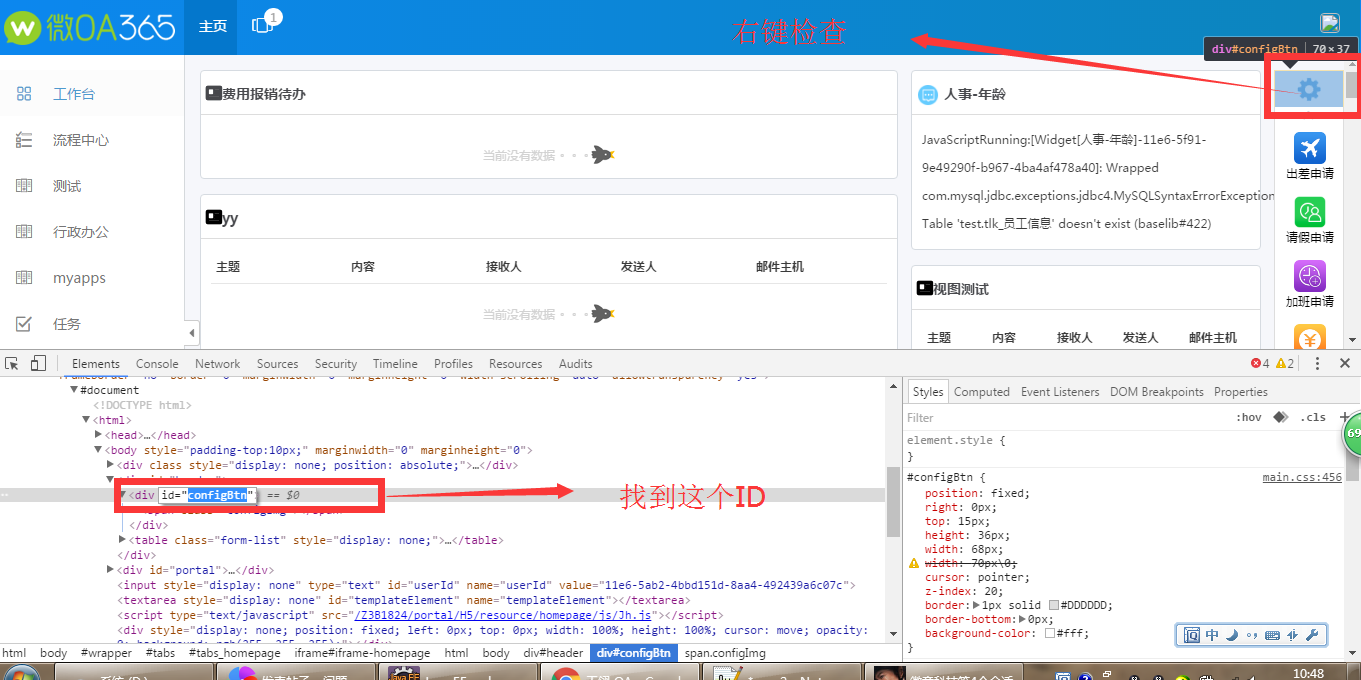
Task: Open 流程中心 in the sidebar
Action: (81, 140)
